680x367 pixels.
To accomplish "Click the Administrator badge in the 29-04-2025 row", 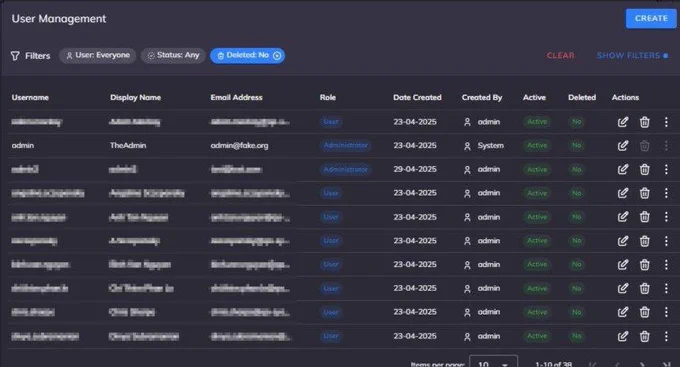I will (346, 169).
